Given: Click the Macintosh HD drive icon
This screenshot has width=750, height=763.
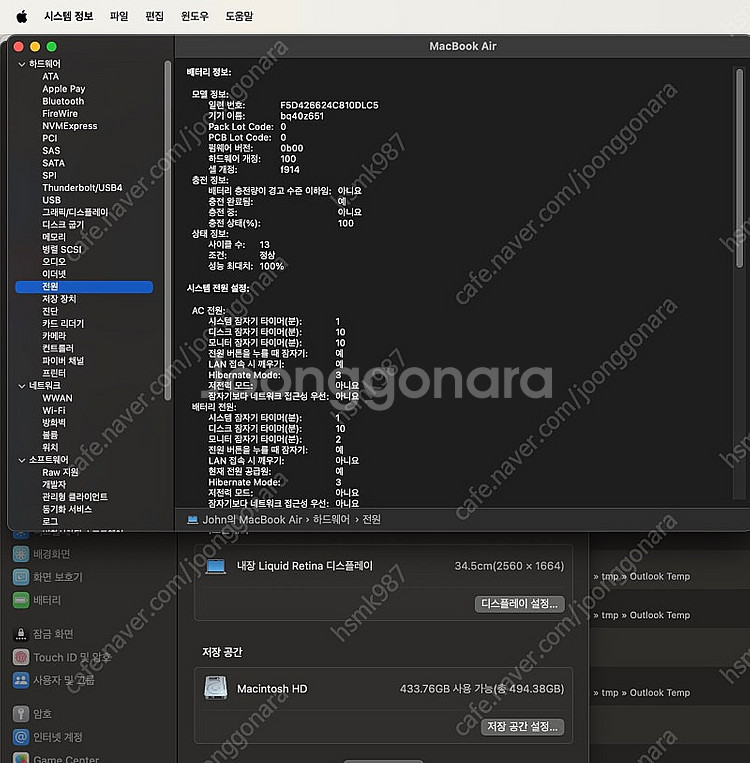Looking at the screenshot, I should (216, 688).
